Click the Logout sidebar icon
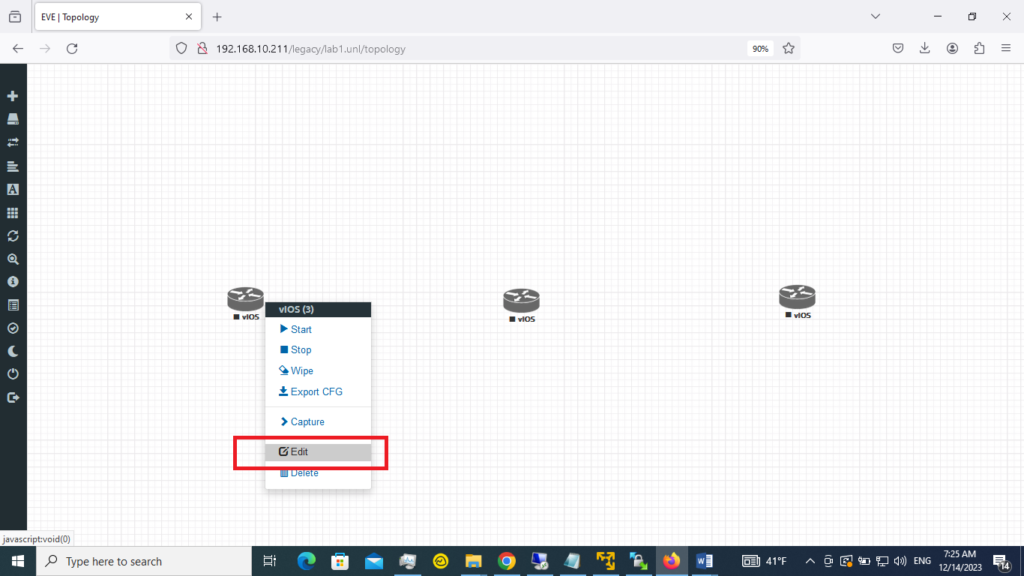 (x=12, y=398)
